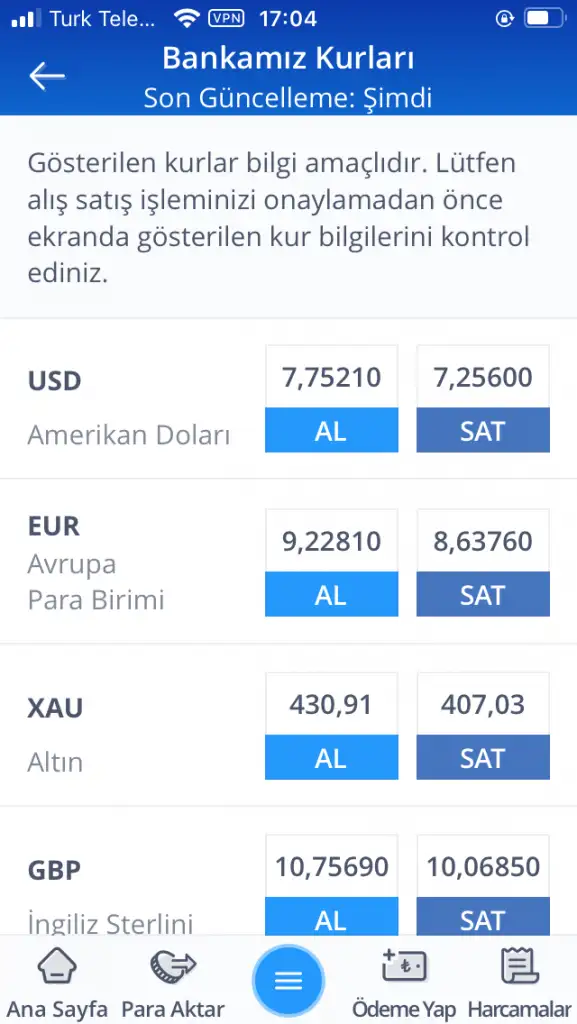Tap AL button for USD

coord(332,430)
